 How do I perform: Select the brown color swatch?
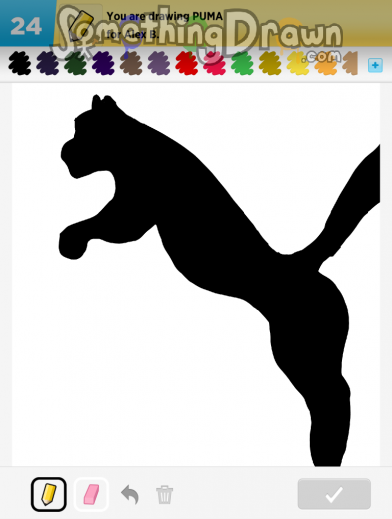tap(131, 63)
